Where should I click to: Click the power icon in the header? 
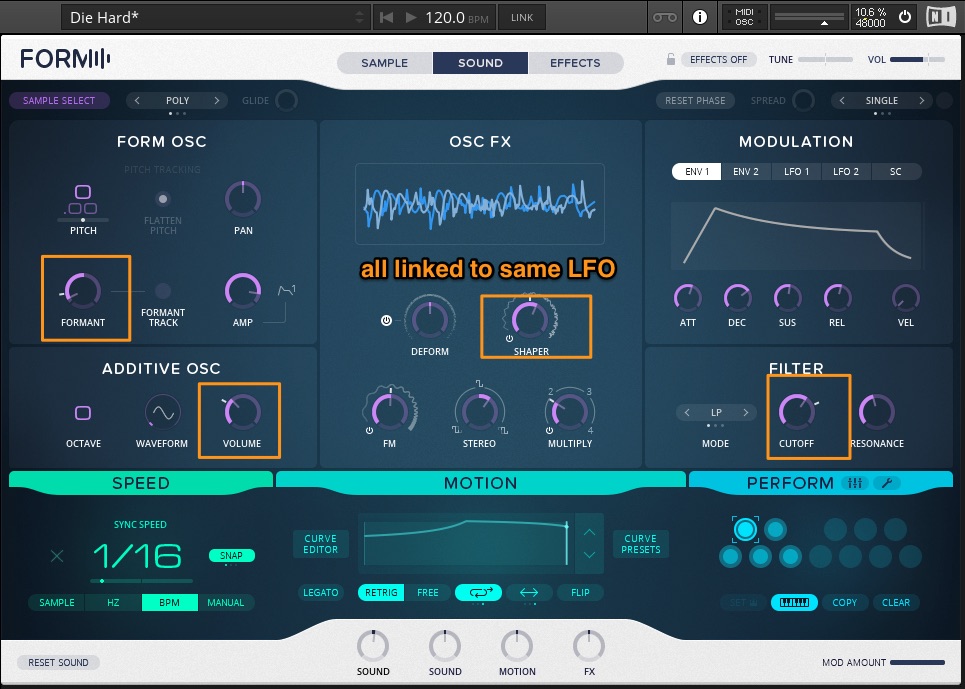pyautogui.click(x=905, y=17)
